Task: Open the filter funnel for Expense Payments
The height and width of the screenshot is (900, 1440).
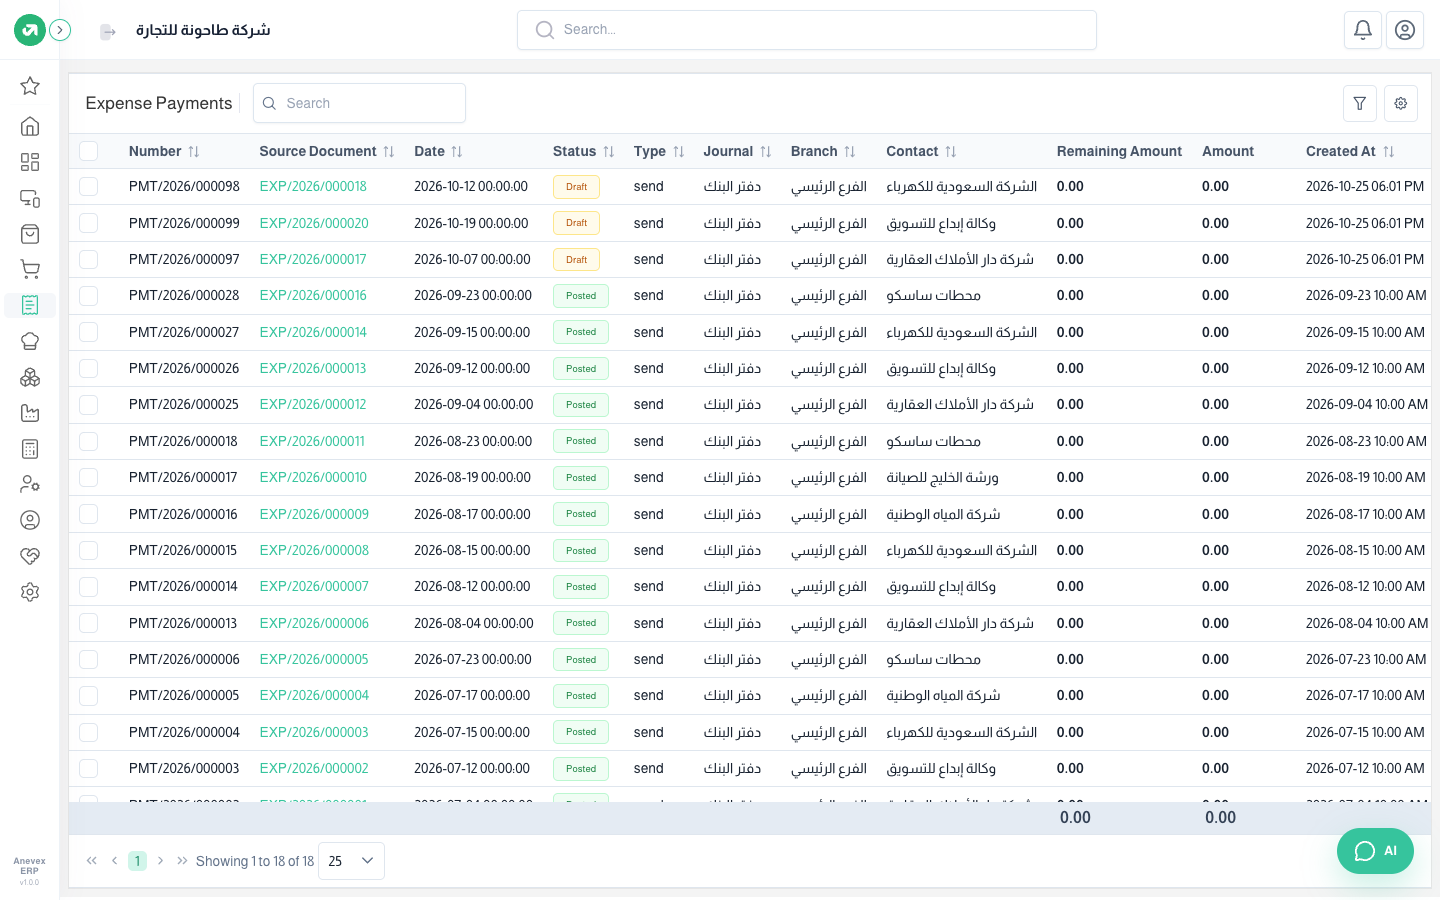Action: click(x=1360, y=103)
